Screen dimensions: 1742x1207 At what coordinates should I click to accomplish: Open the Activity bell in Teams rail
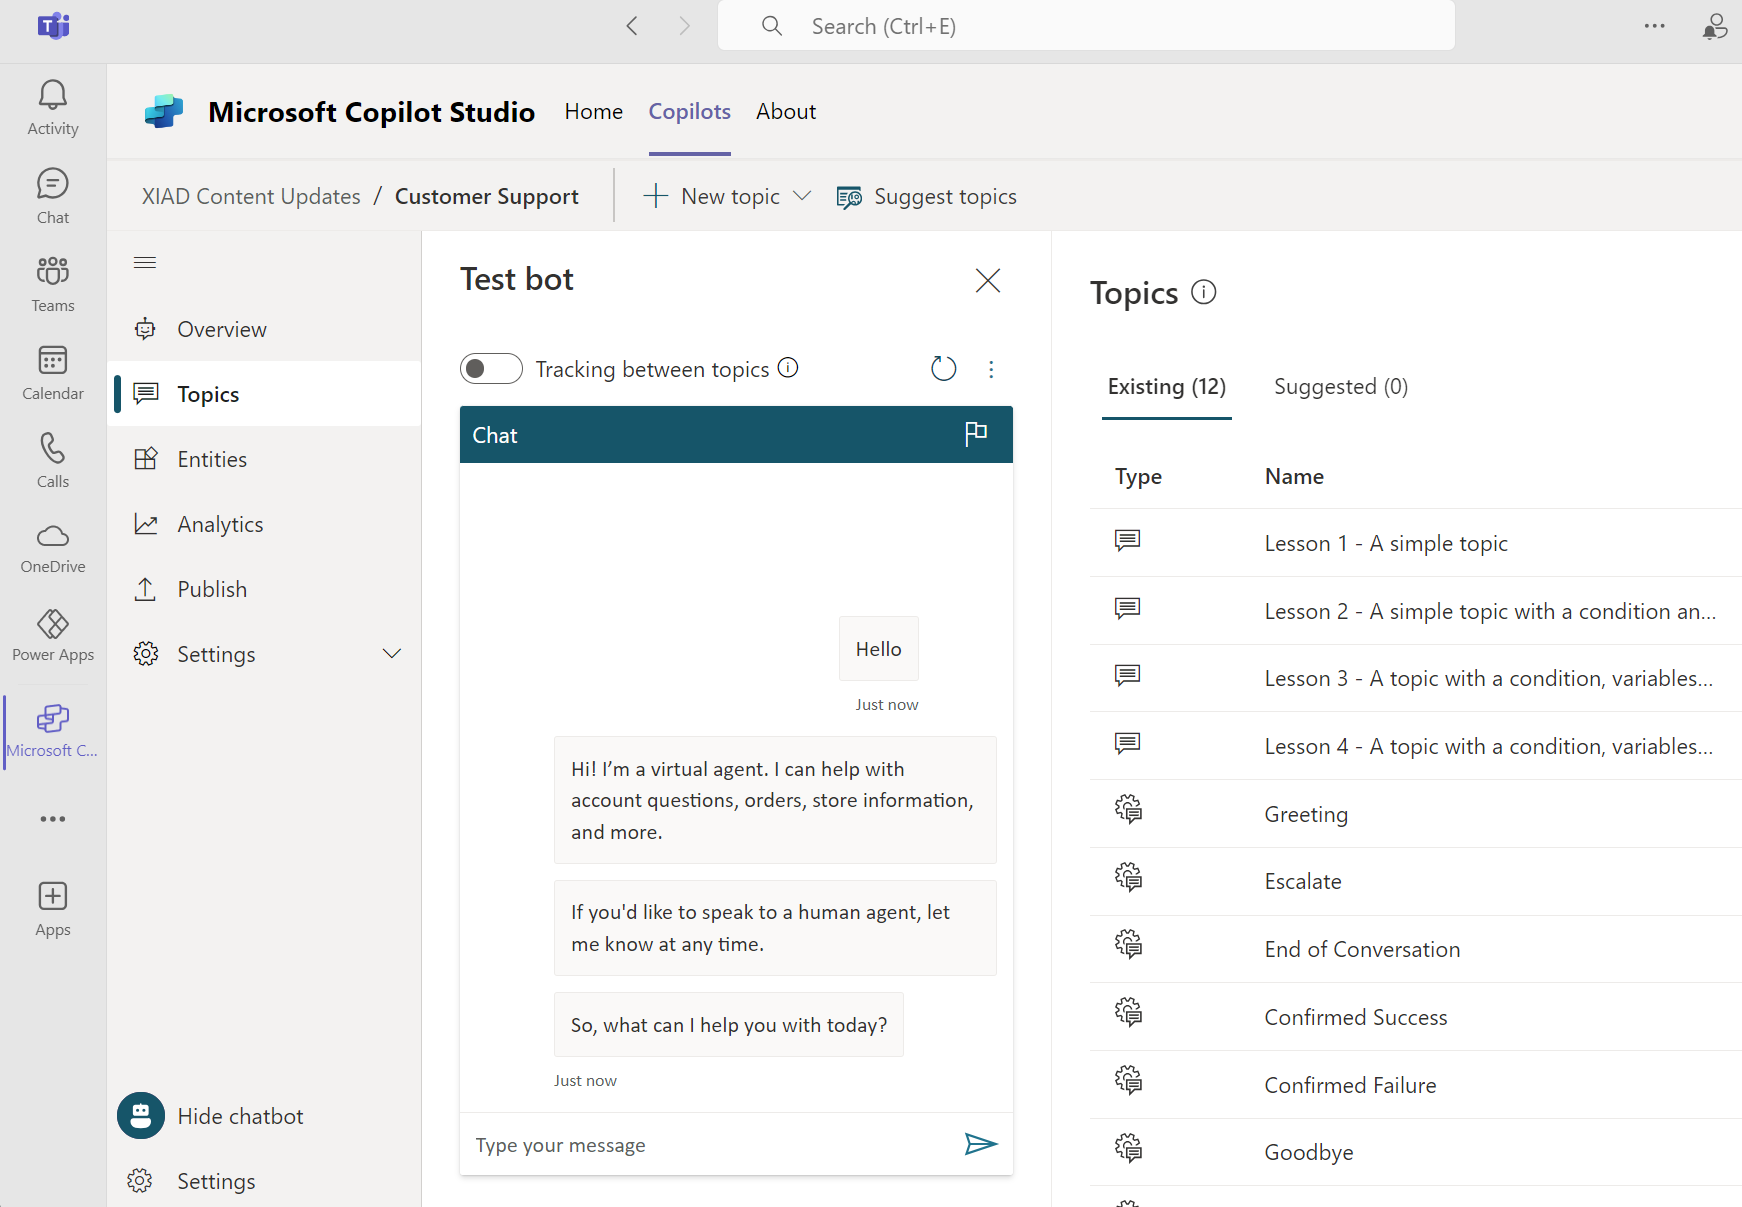[53, 108]
